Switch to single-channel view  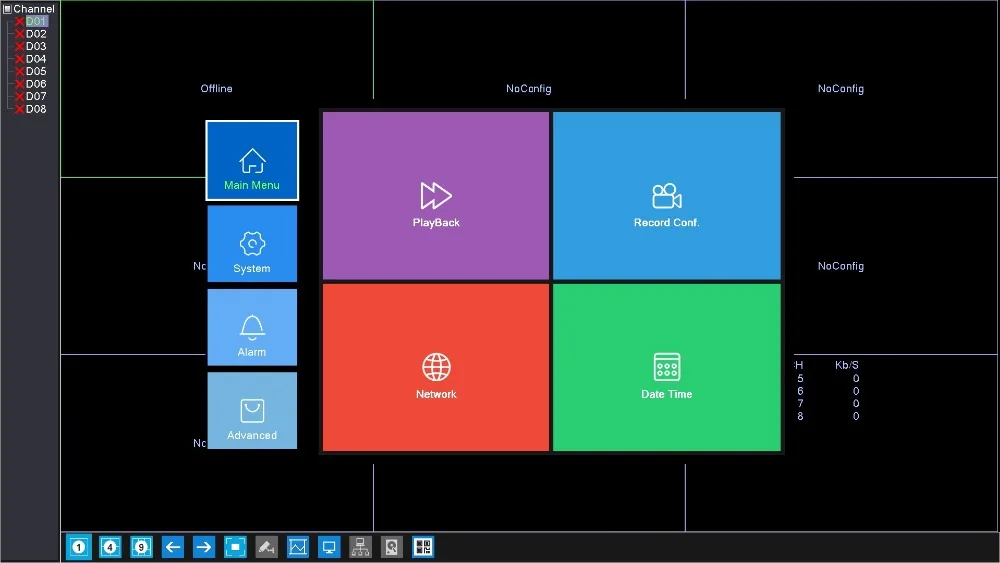[x=78, y=547]
